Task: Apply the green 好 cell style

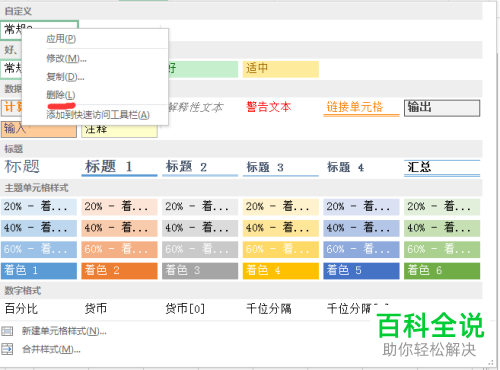Action: [203, 69]
